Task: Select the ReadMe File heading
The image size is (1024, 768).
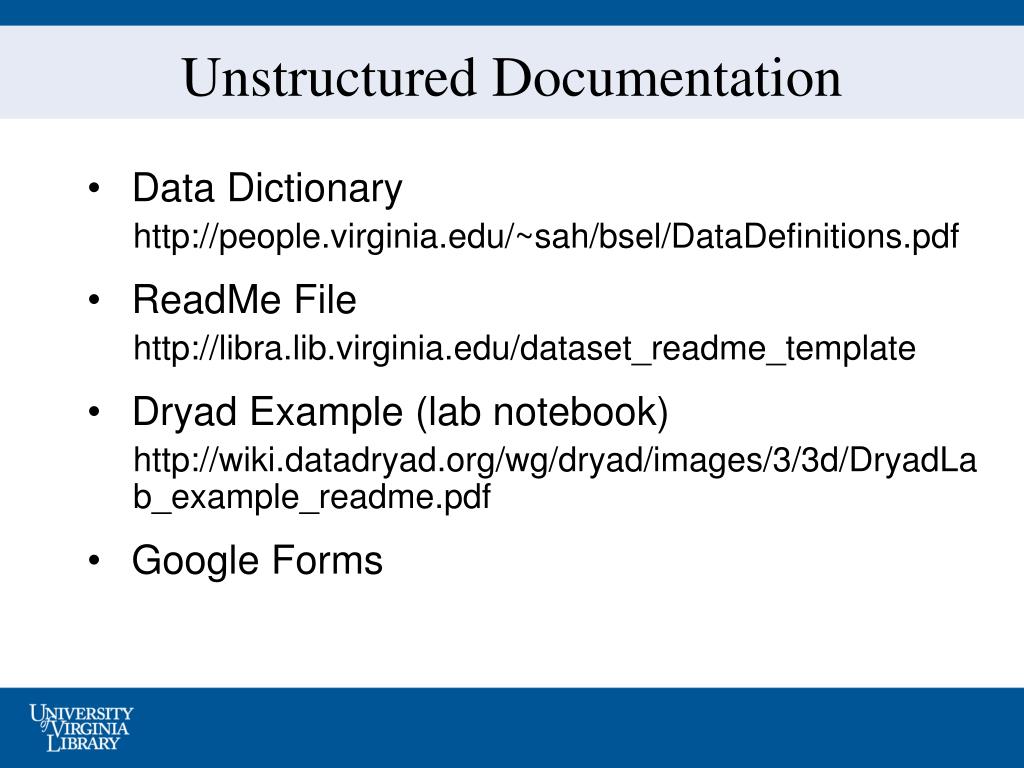Action: pyautogui.click(x=244, y=300)
